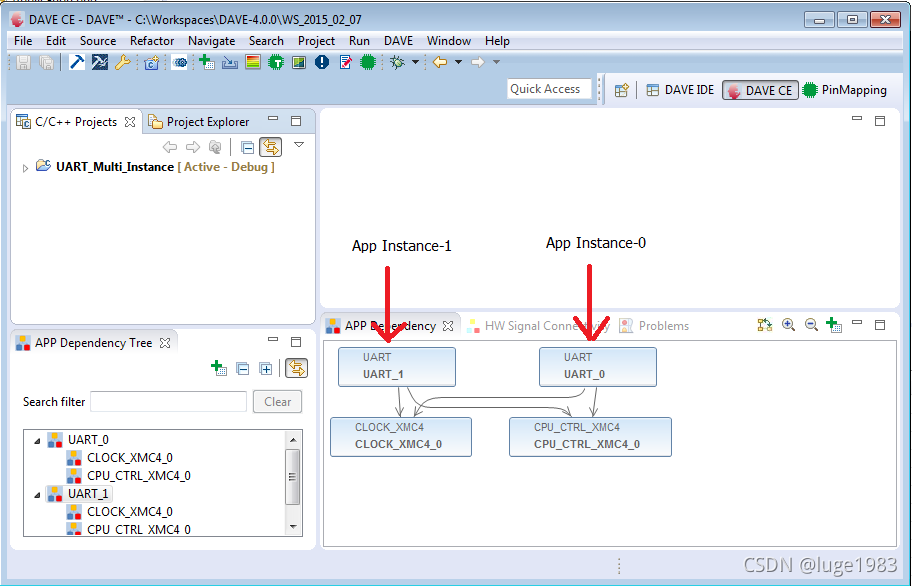Select UART_1 in dependency tree
912x586 pixels.
[88, 494]
